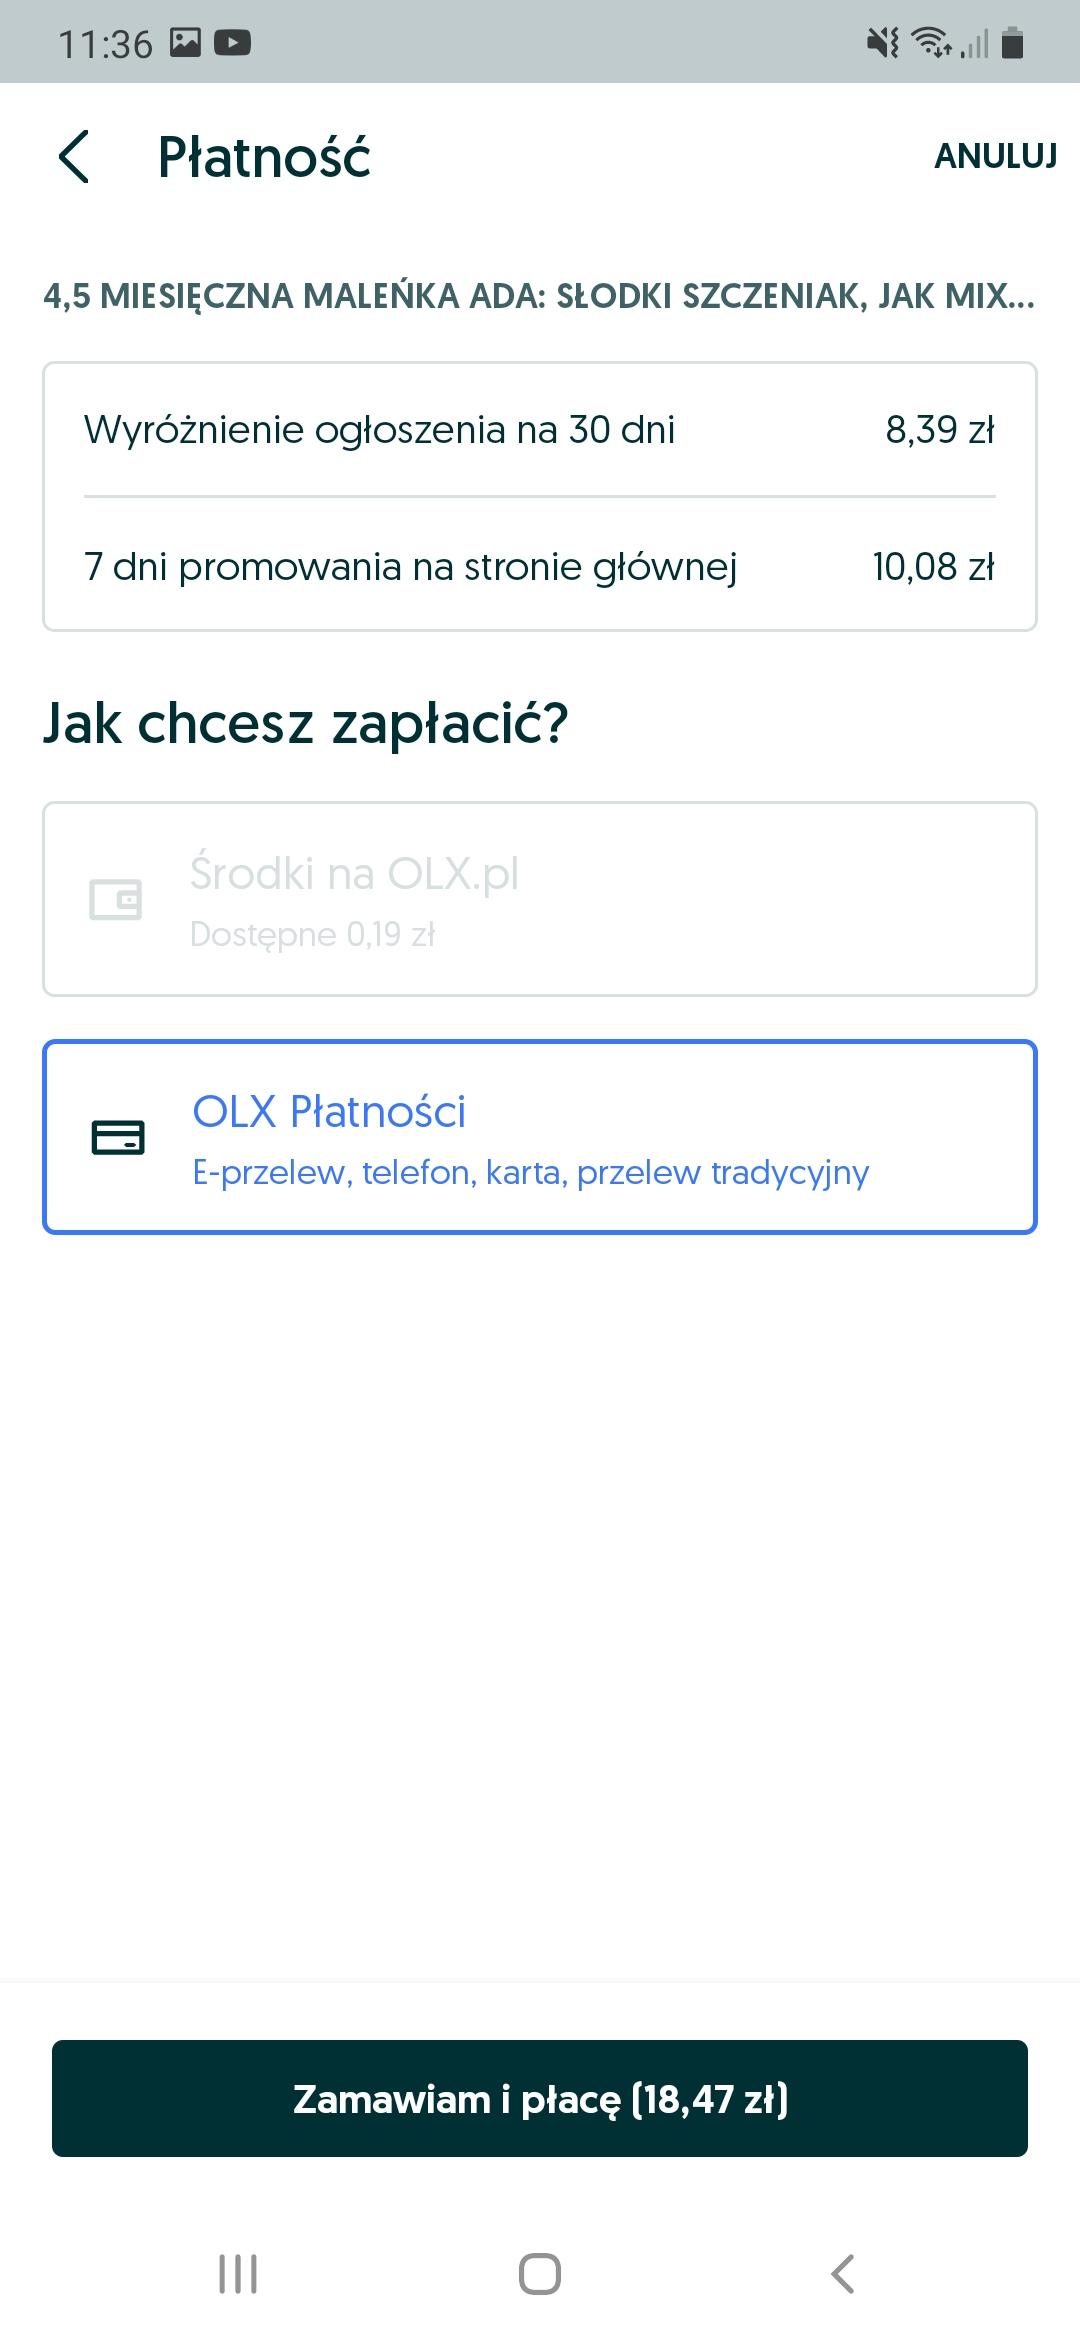Screen dimensions: 1080x2340
Task: Tap the muted sound icon in status bar
Action: tap(882, 43)
